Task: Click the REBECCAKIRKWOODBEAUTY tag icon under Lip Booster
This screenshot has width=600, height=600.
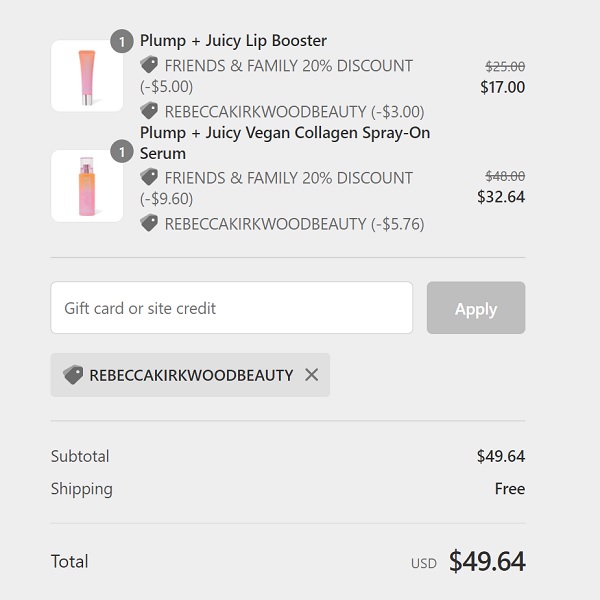Action: [150, 111]
